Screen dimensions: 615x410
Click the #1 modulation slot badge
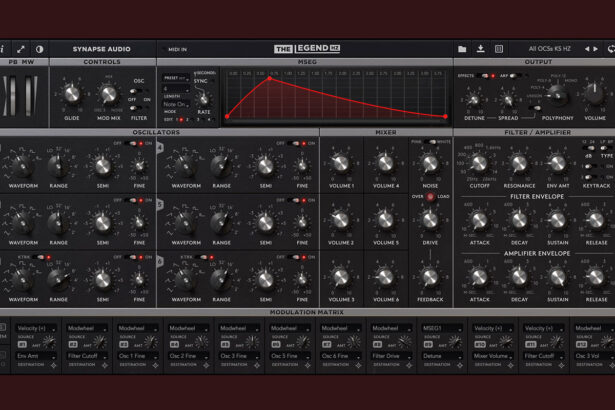(22, 344)
